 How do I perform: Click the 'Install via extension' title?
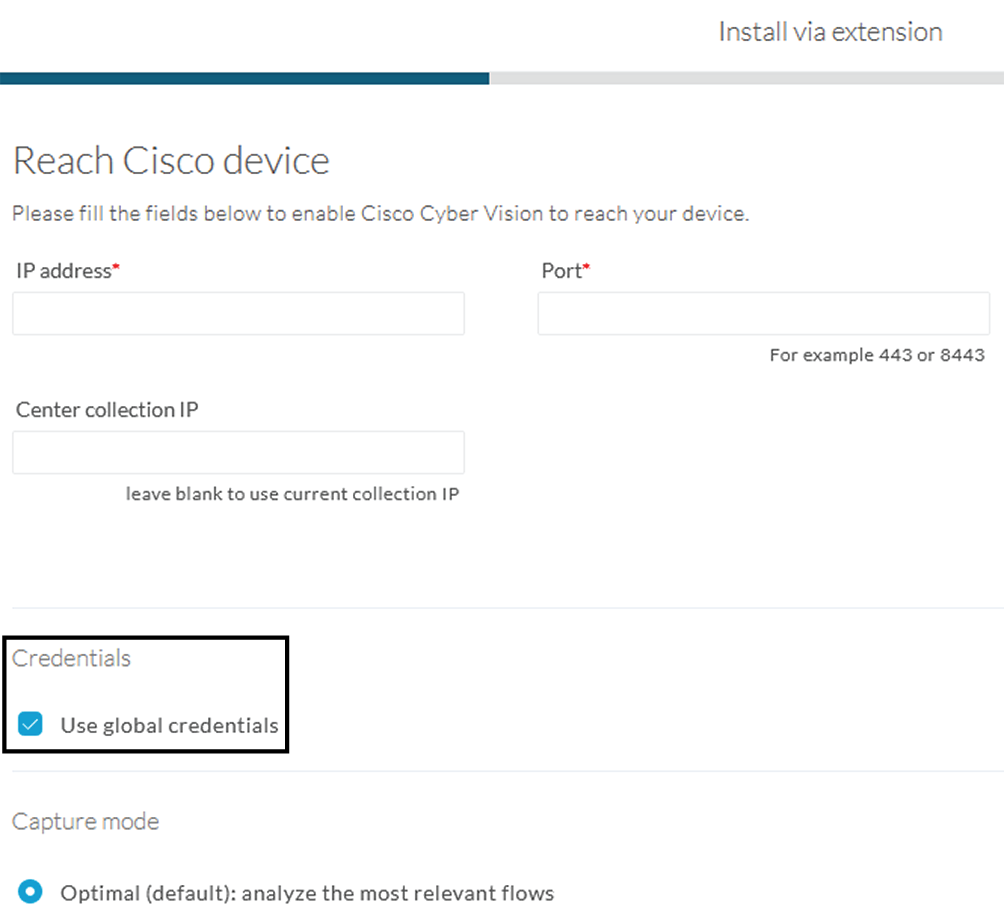pos(830,32)
